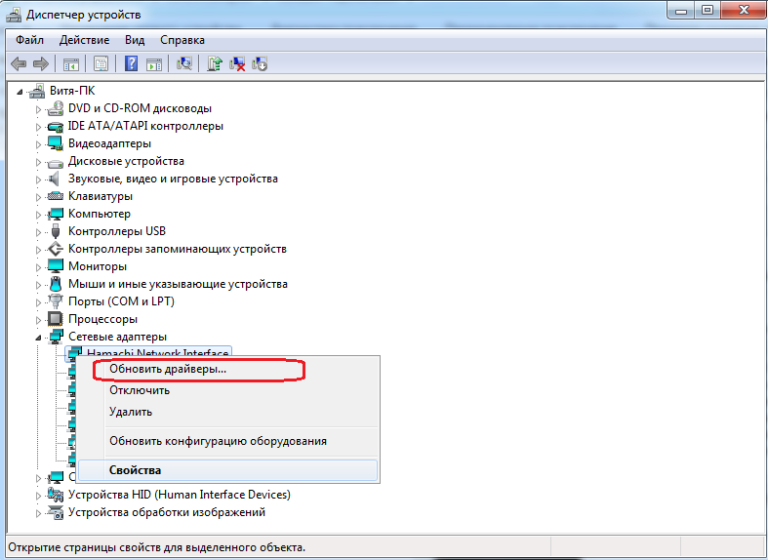This screenshot has height=560, width=768.
Task: Click the Uninstall device icon with red X
Action: point(238,64)
